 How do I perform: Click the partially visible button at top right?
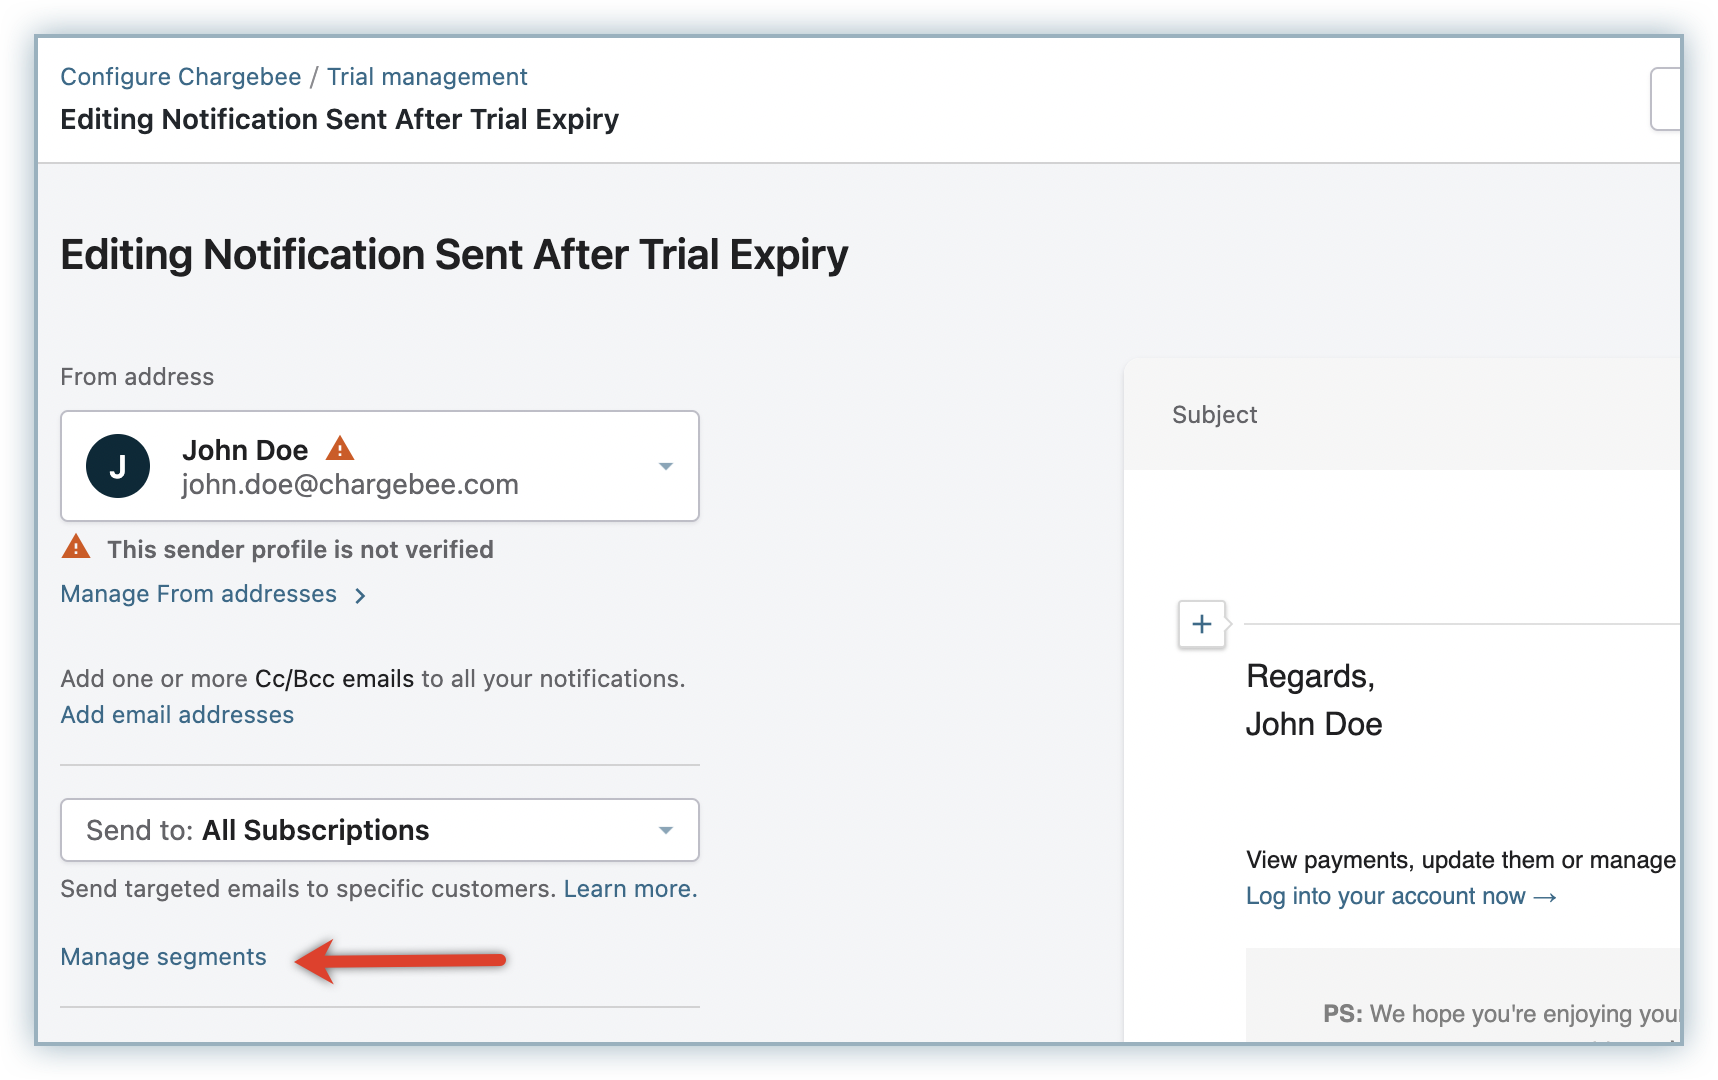(1664, 99)
